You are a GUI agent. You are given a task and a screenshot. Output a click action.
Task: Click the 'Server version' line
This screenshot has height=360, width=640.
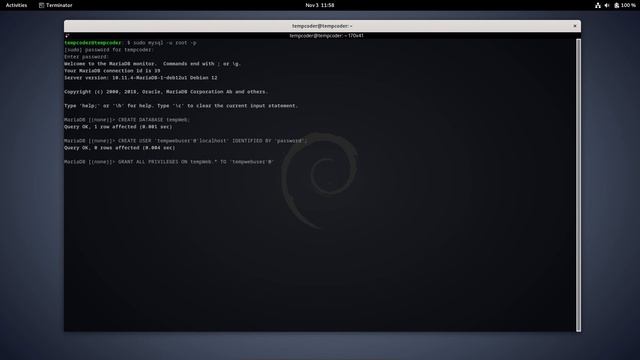coord(141,78)
